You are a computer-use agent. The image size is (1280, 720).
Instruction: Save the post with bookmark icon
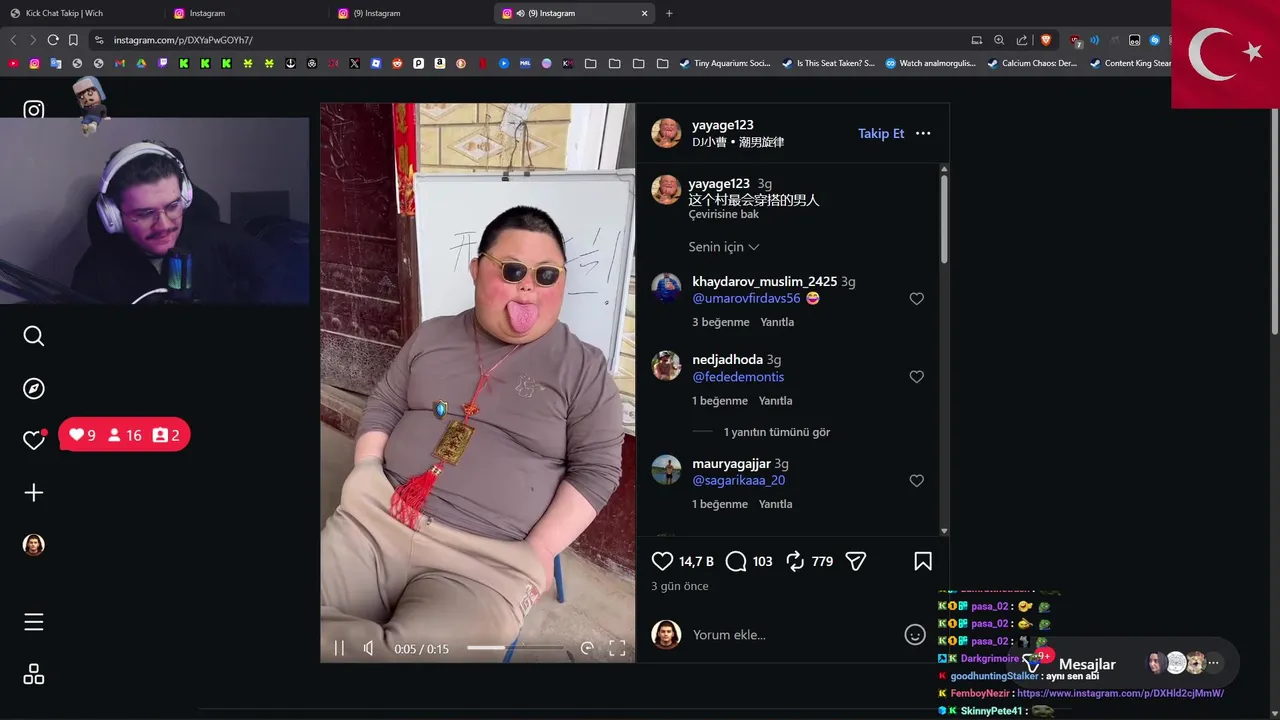pos(923,562)
